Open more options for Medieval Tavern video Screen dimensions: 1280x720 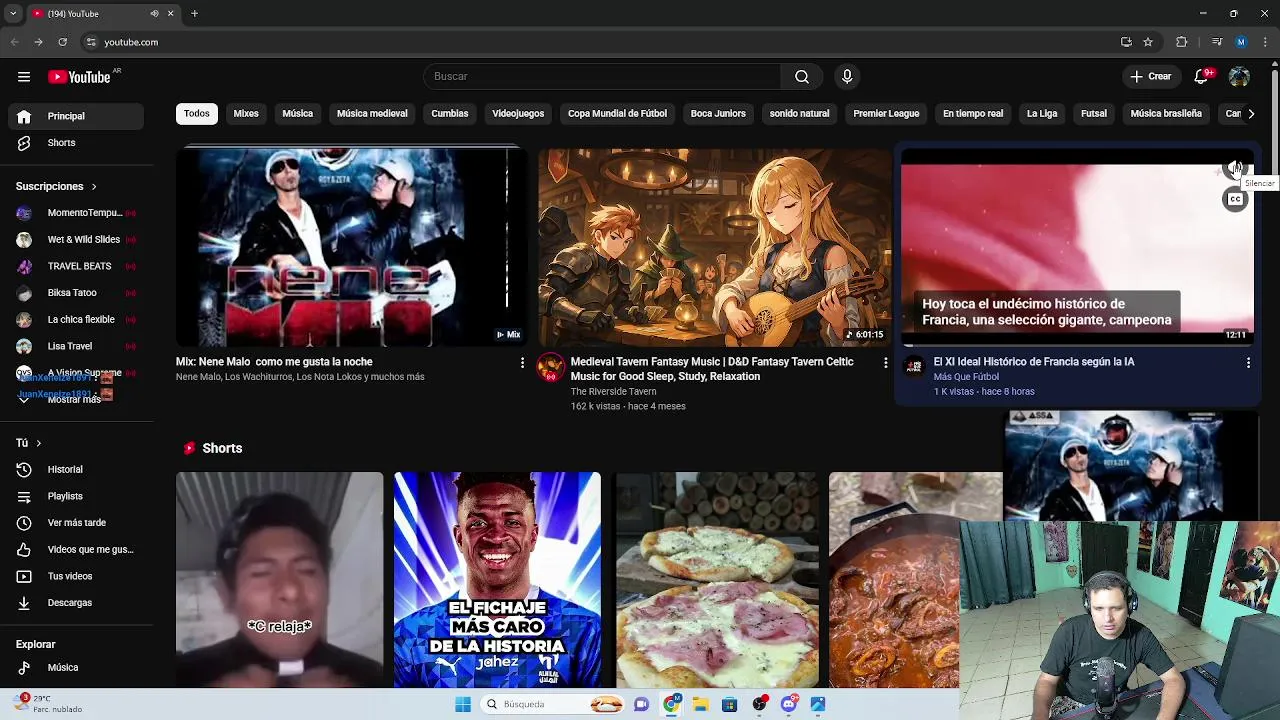coord(885,362)
